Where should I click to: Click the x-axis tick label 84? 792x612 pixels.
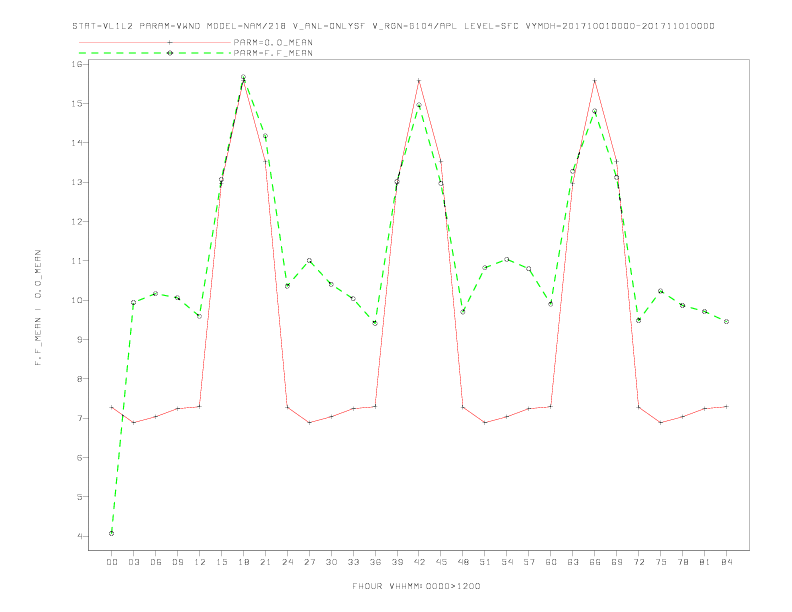(727, 562)
